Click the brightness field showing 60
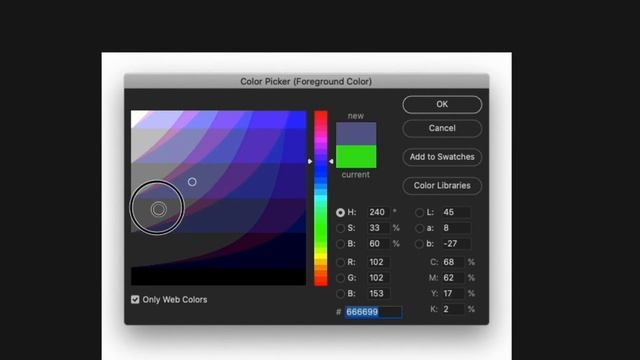 378,244
